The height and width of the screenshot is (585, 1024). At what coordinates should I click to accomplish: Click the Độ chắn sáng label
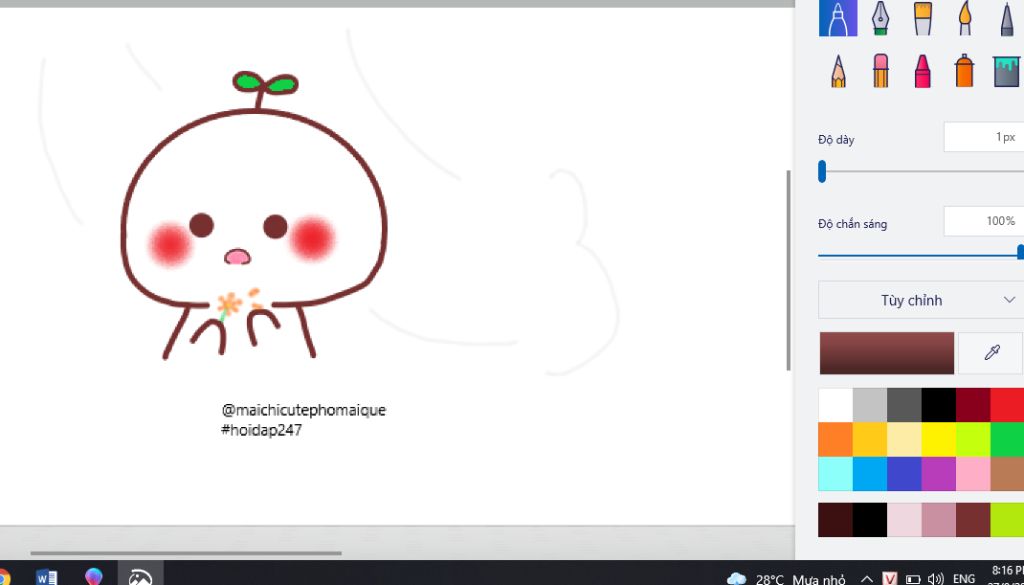[852, 224]
